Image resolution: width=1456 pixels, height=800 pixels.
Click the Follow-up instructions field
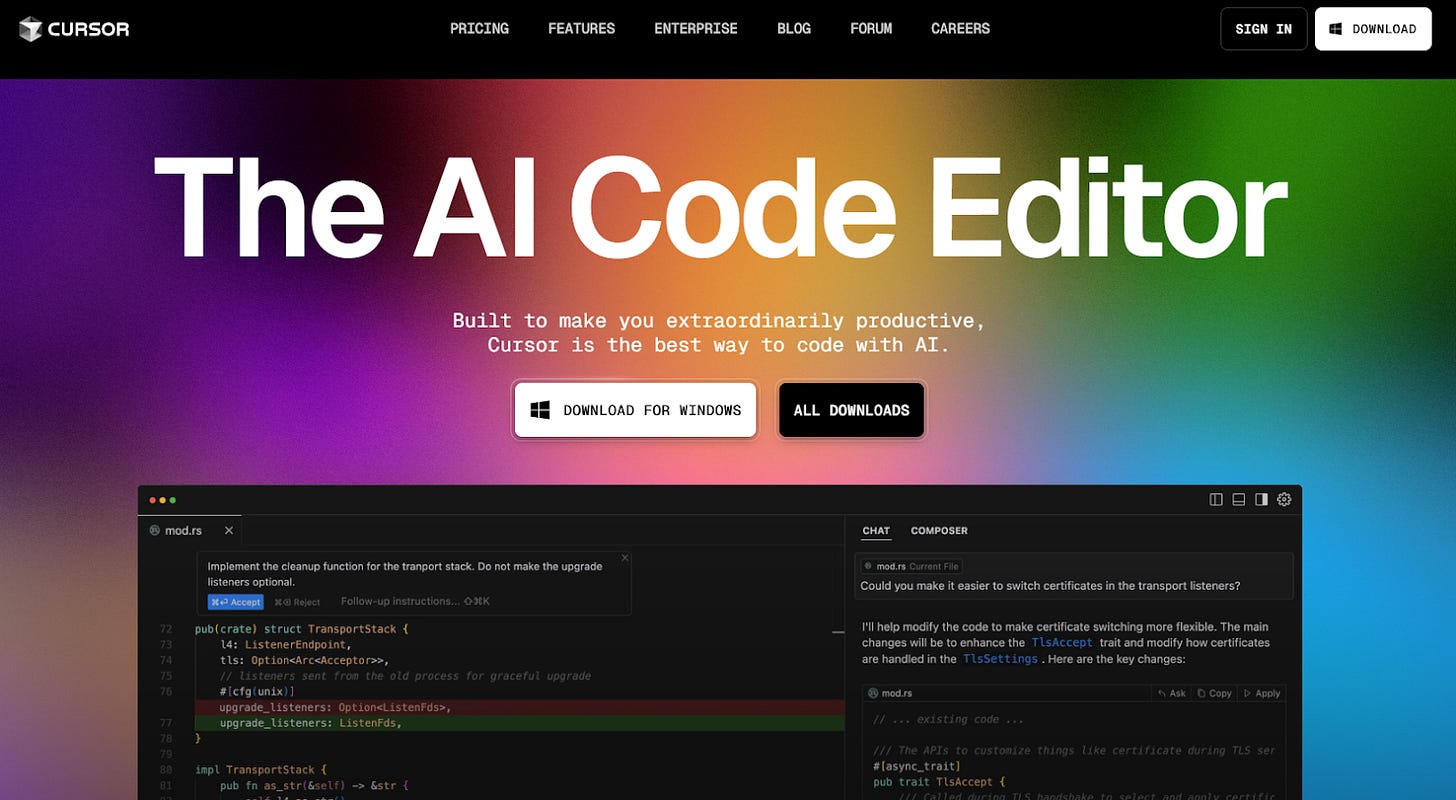415,601
